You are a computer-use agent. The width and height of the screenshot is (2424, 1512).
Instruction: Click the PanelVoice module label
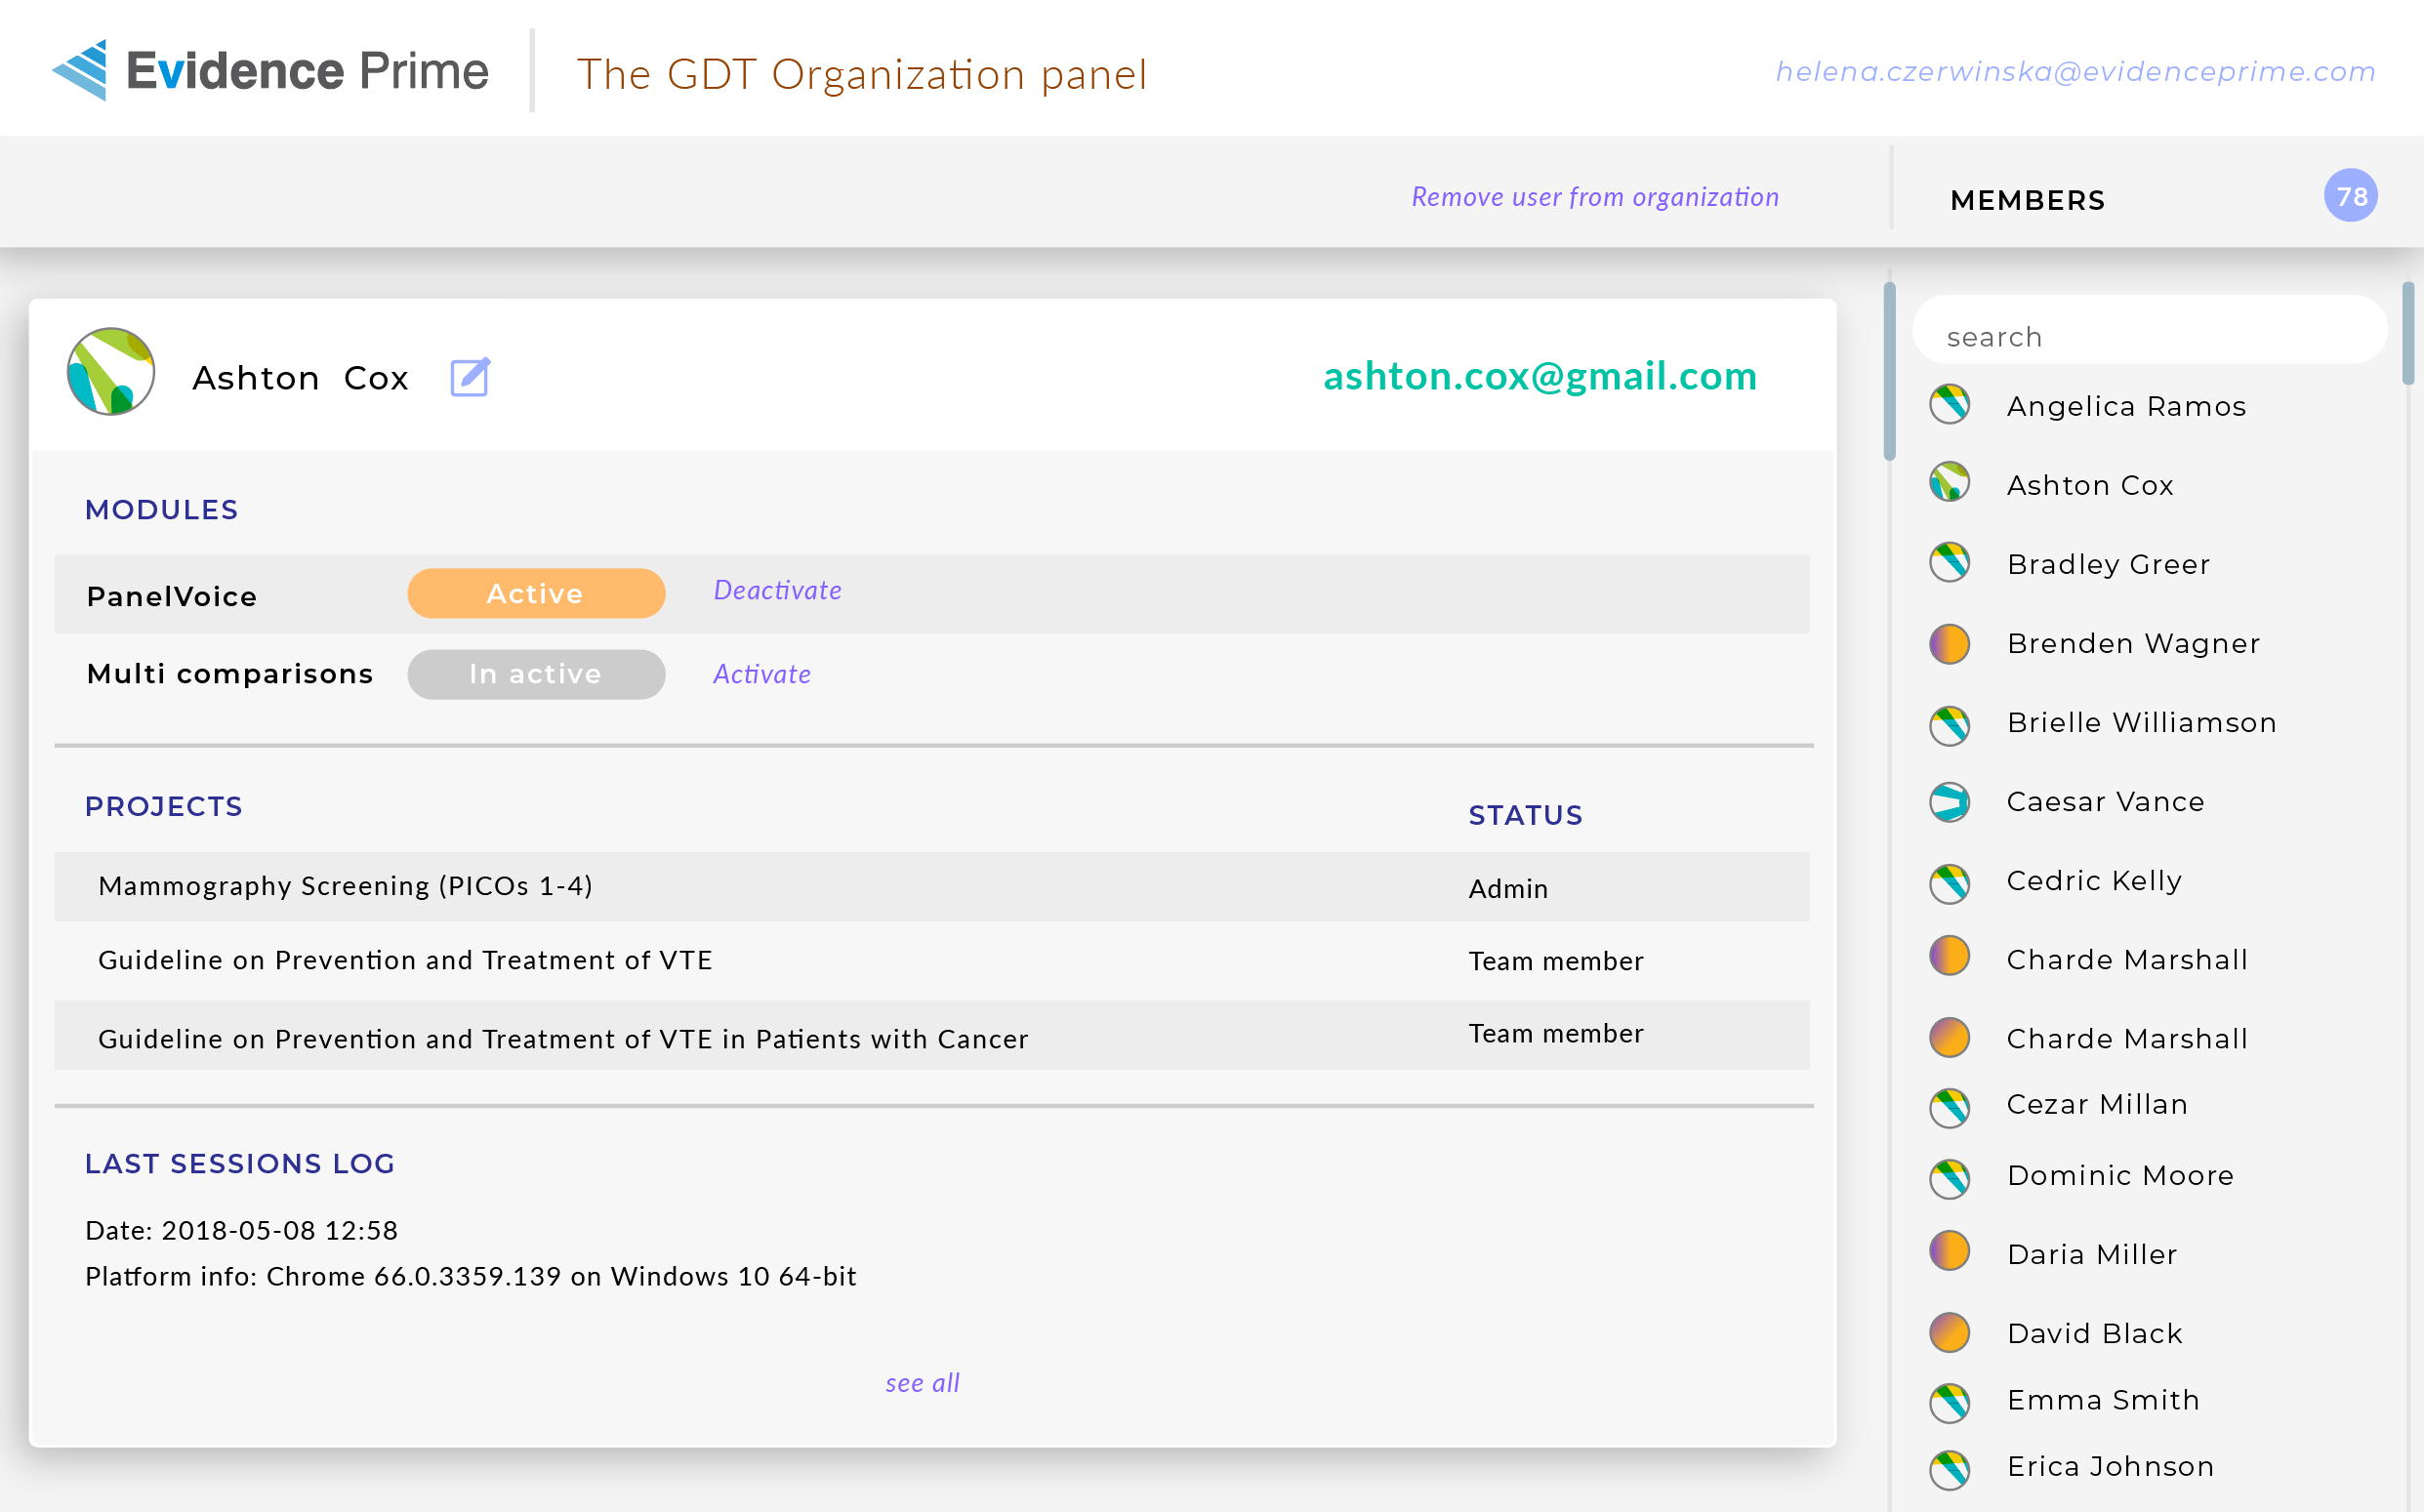172,596
